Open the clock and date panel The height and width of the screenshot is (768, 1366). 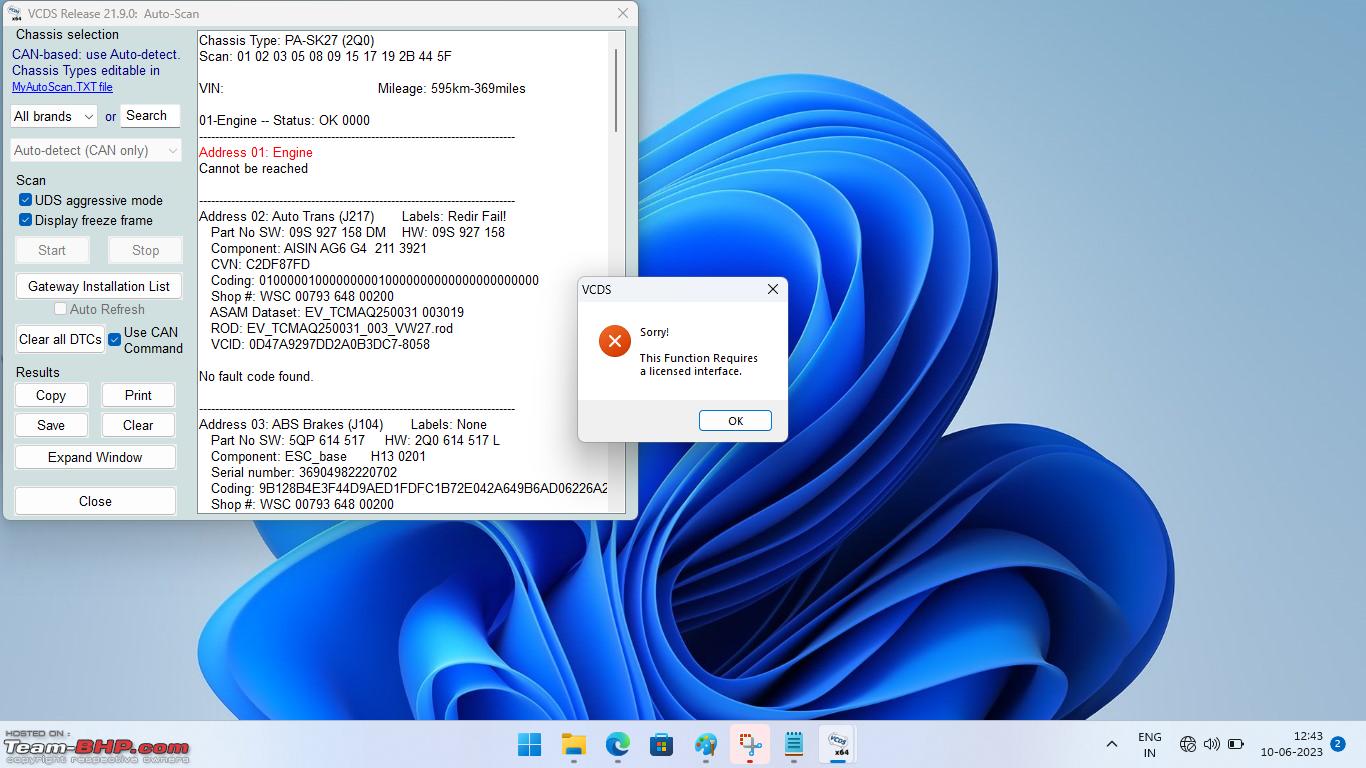1292,744
